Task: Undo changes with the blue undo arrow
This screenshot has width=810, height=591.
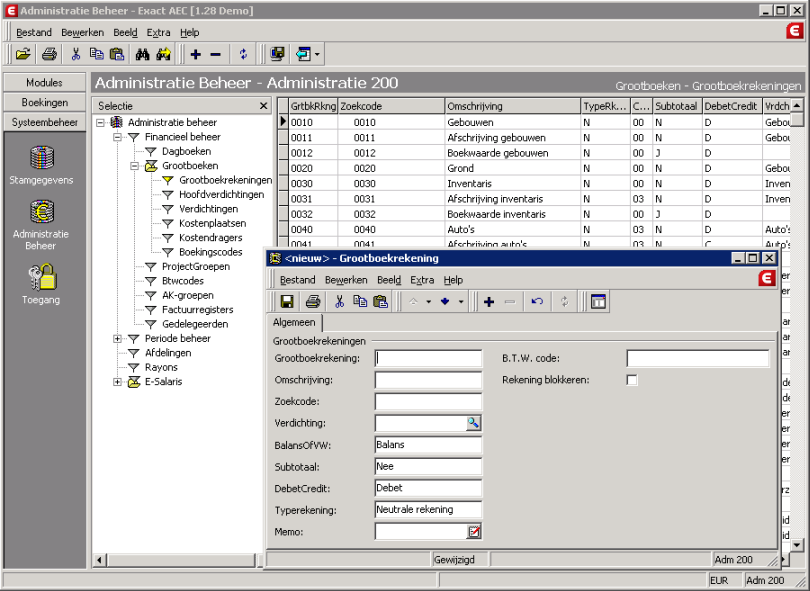Action: tap(537, 302)
